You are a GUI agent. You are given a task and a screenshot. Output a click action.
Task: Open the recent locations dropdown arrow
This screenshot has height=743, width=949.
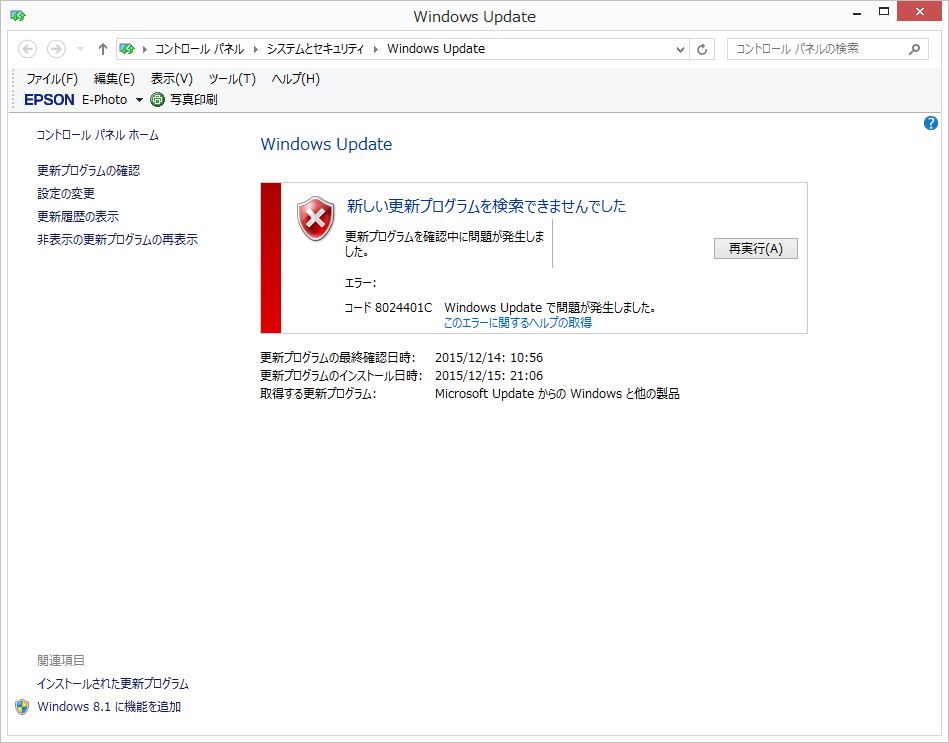pos(80,49)
